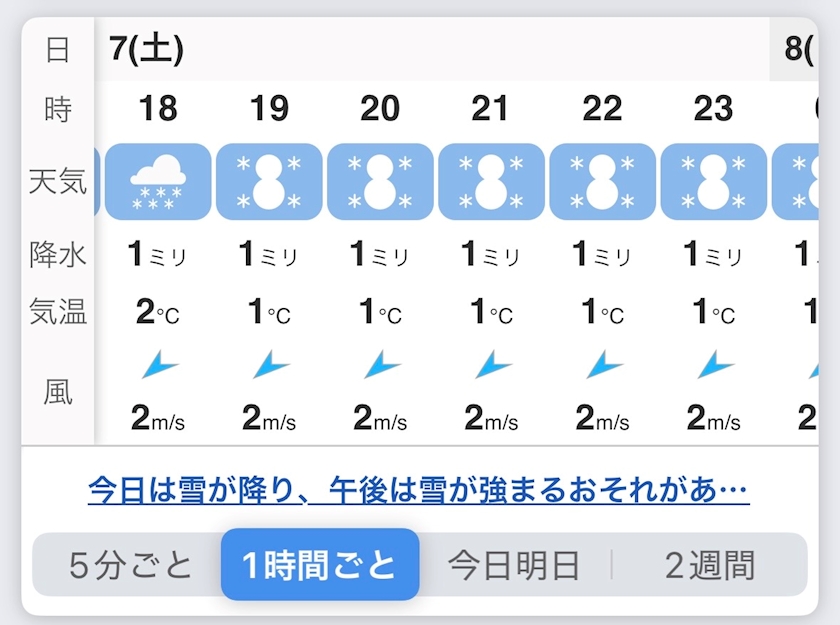Open the 今日は雪が降り snow warning link
Screen dimensions: 840x625
418,491
